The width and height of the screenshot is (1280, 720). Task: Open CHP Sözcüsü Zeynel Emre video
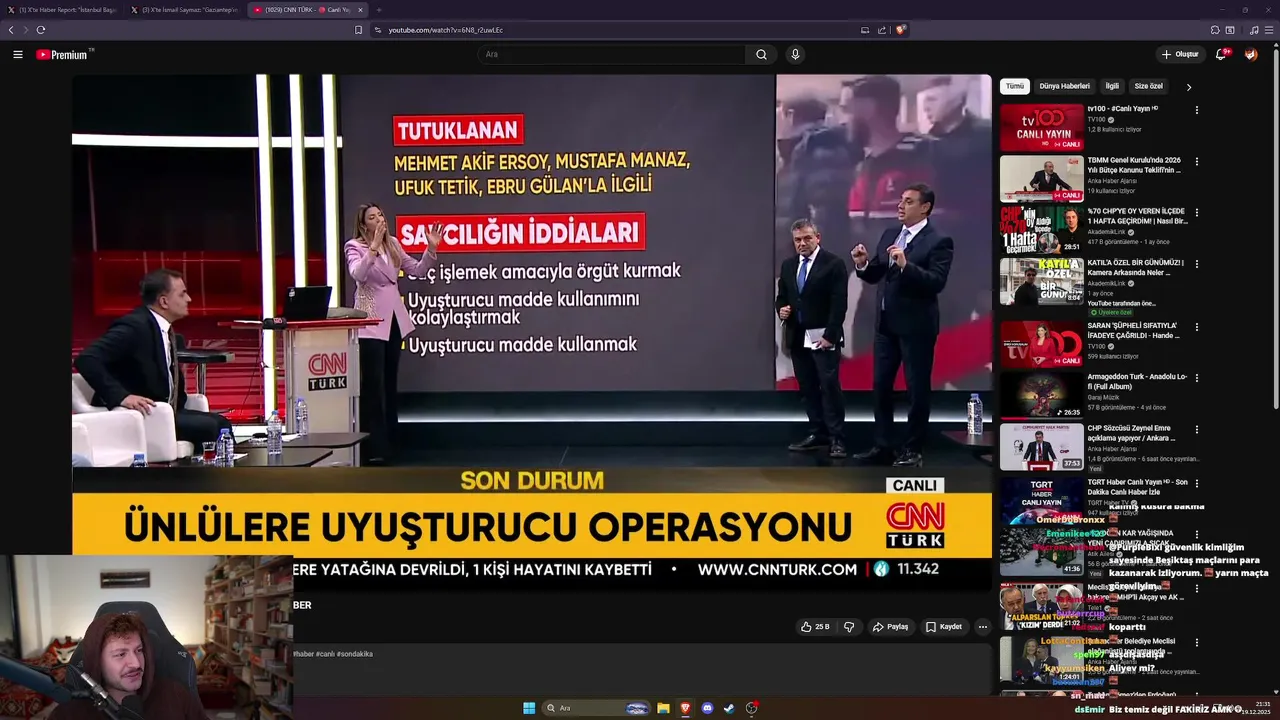click(1131, 433)
